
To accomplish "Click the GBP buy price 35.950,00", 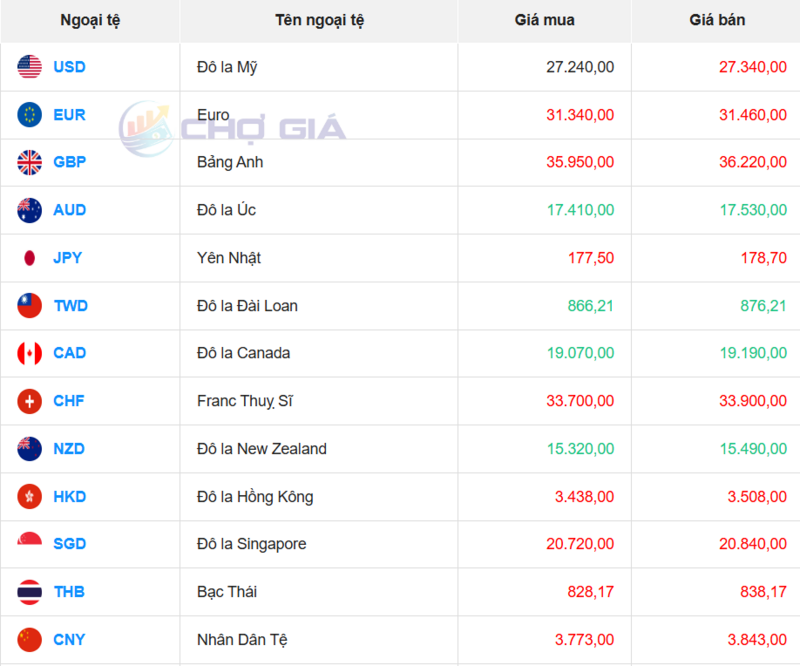I will point(579,162).
